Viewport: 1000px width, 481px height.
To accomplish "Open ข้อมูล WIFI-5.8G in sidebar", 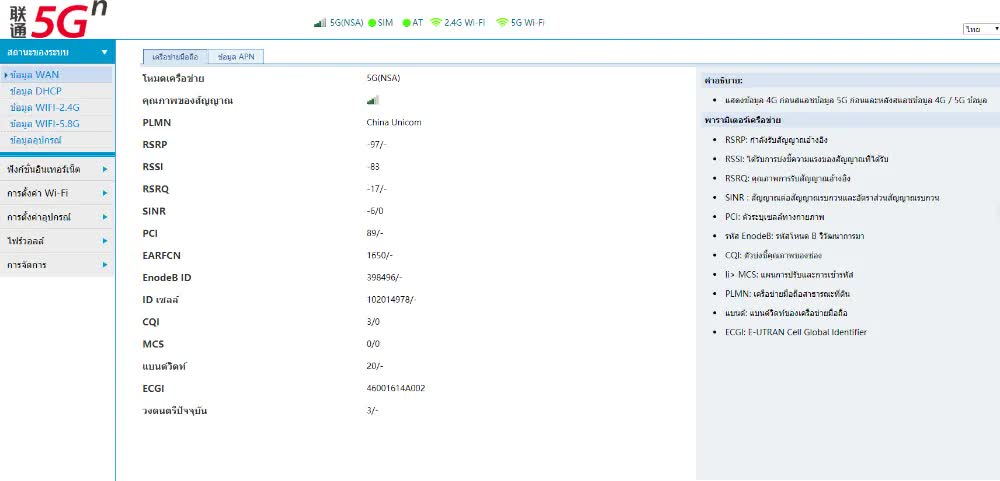I will pyautogui.click(x=45, y=124).
